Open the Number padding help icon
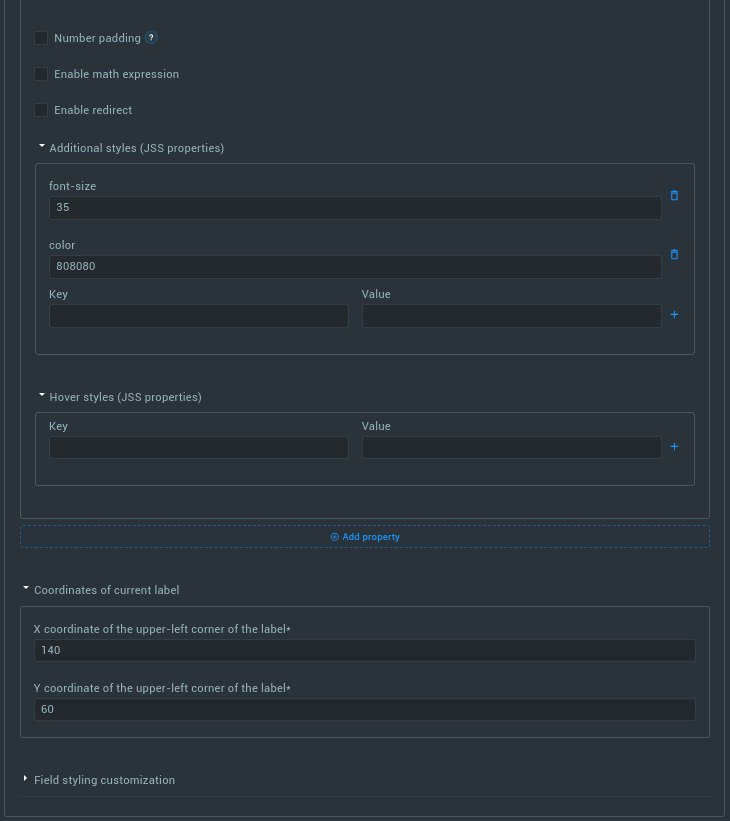 click(x=151, y=38)
